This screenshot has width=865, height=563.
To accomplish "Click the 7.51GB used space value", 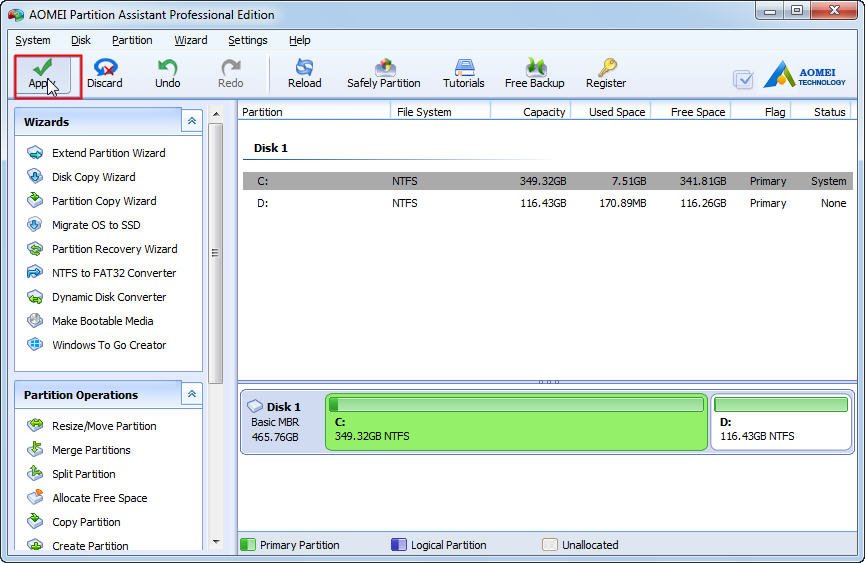I will point(629,181).
